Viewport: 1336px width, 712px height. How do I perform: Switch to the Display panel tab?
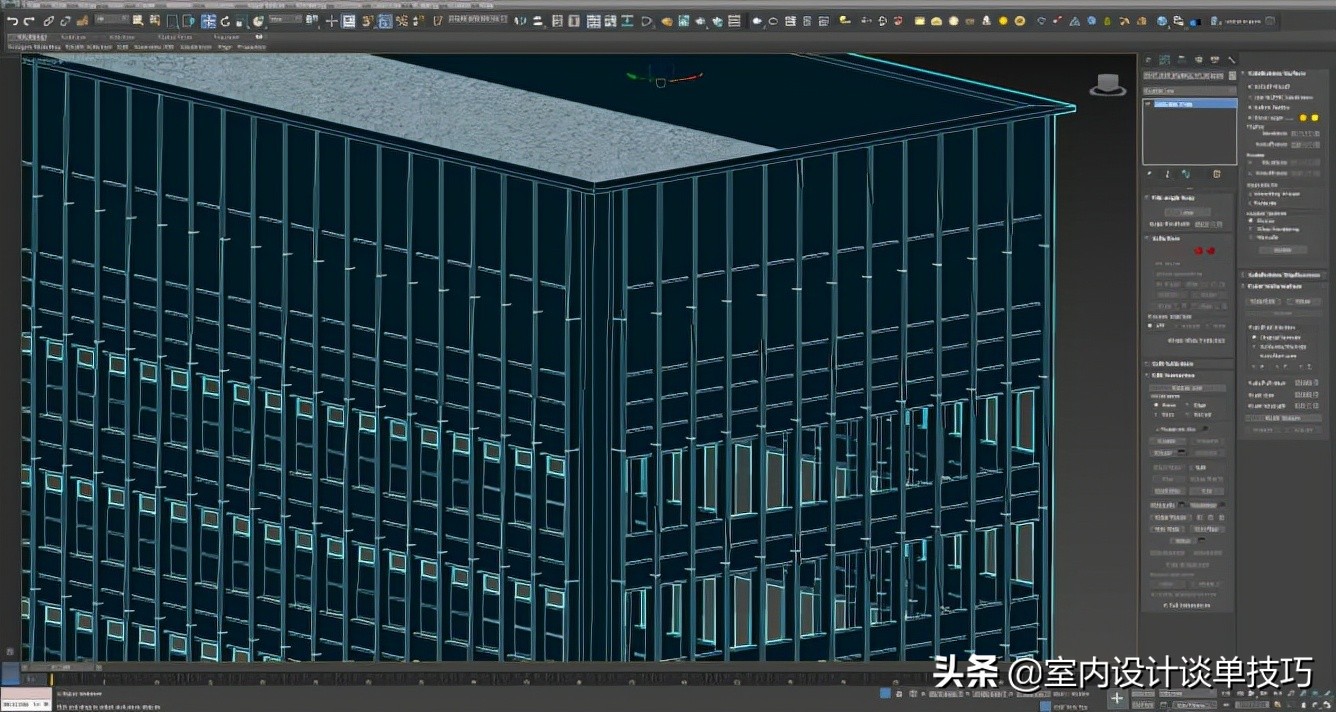pyautogui.click(x=1216, y=59)
